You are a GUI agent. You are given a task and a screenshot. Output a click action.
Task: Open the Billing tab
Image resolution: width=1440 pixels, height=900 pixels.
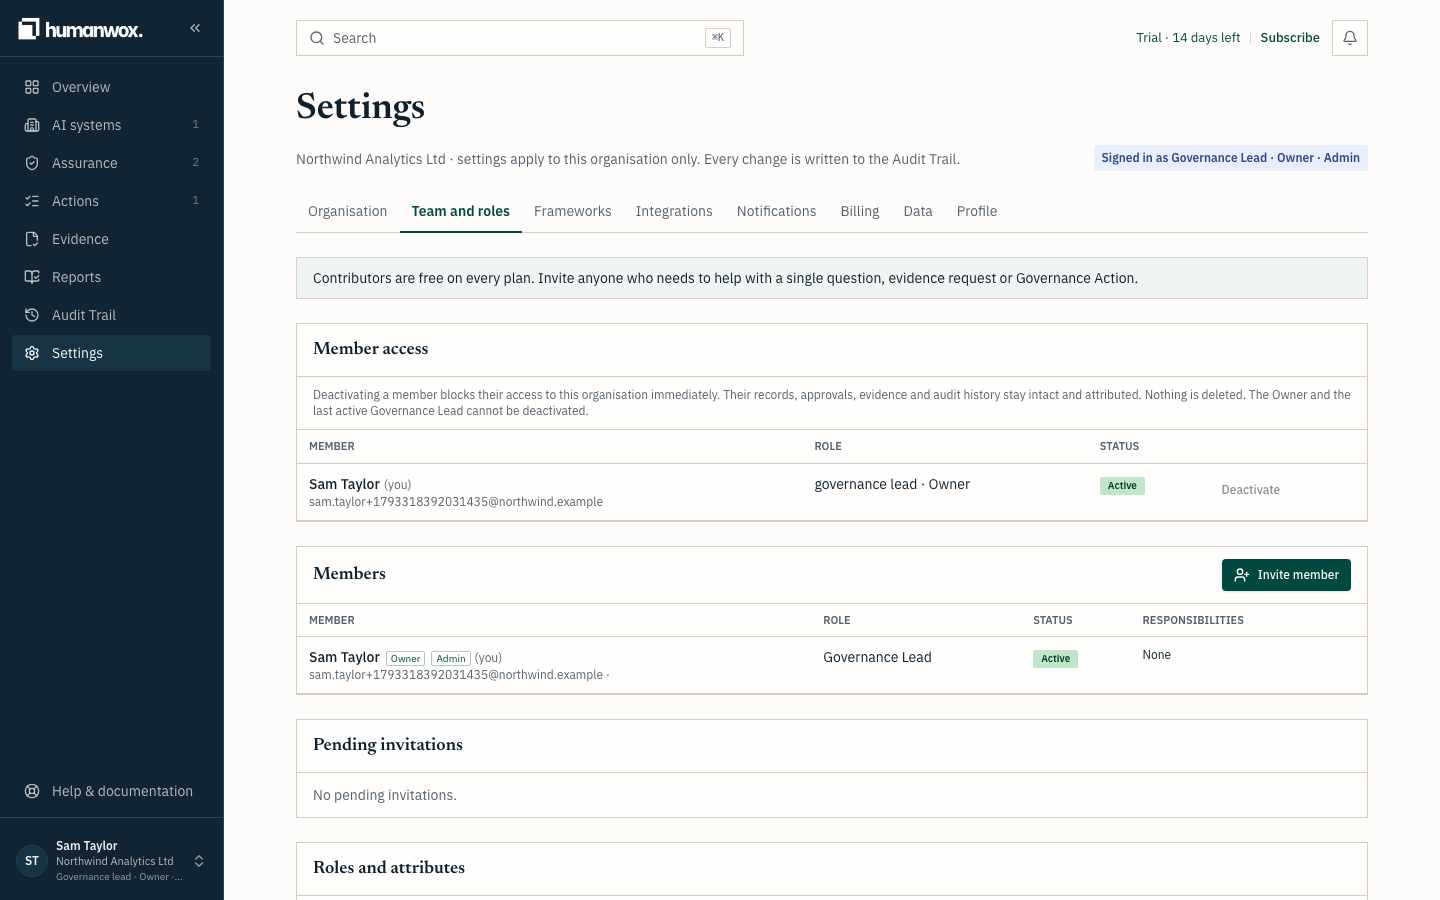[860, 211]
